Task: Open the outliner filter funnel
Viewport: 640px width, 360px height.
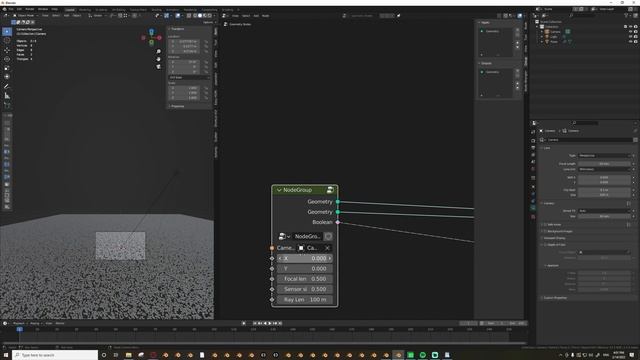Action: [x=626, y=16]
